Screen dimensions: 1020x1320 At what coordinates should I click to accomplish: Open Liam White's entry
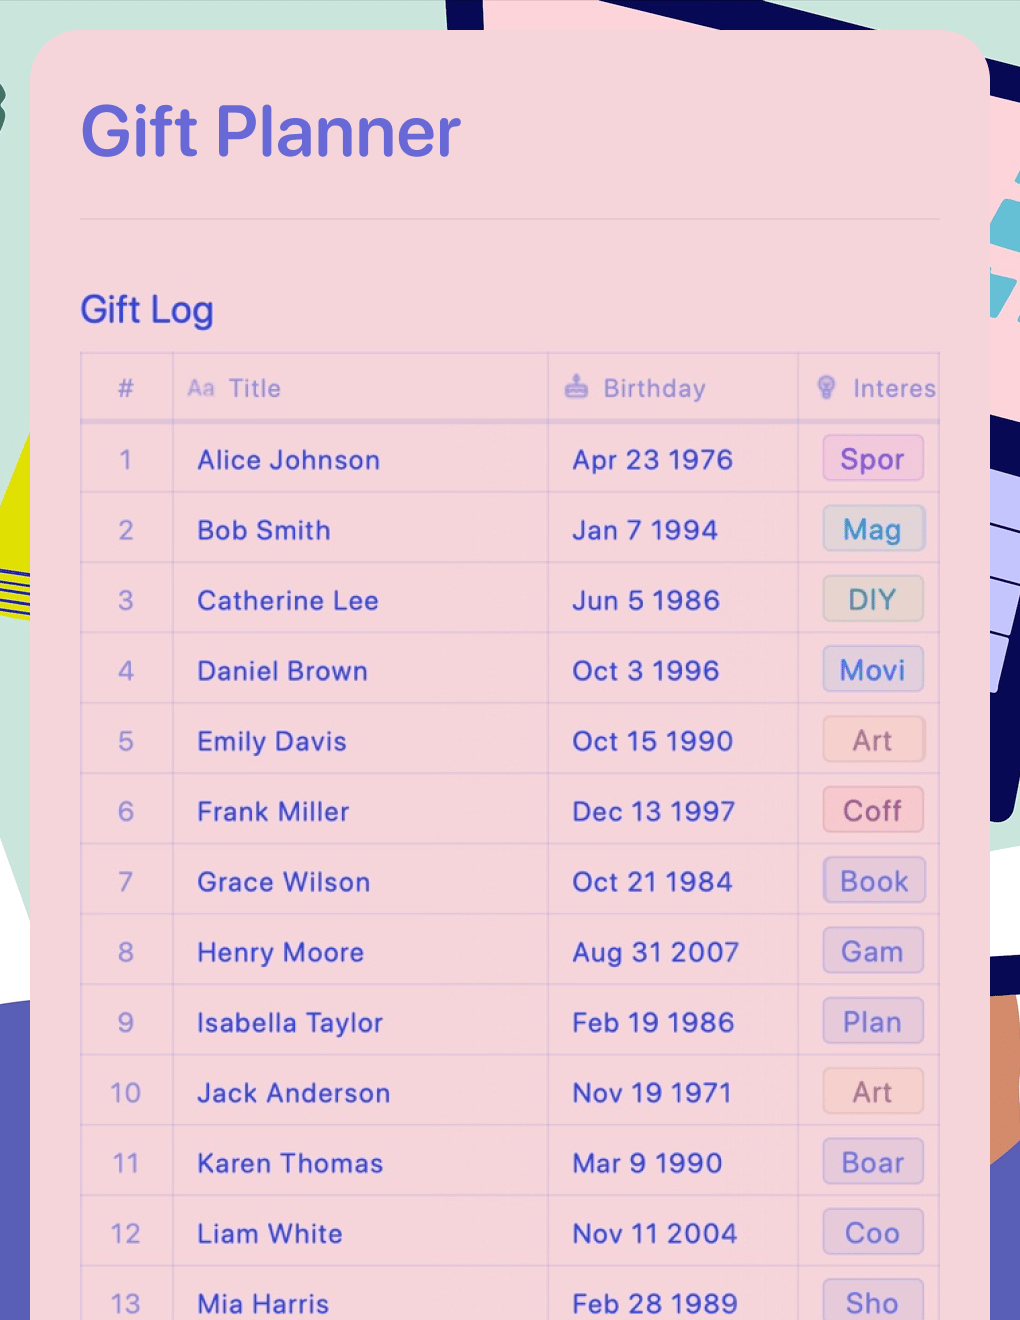(x=270, y=1233)
